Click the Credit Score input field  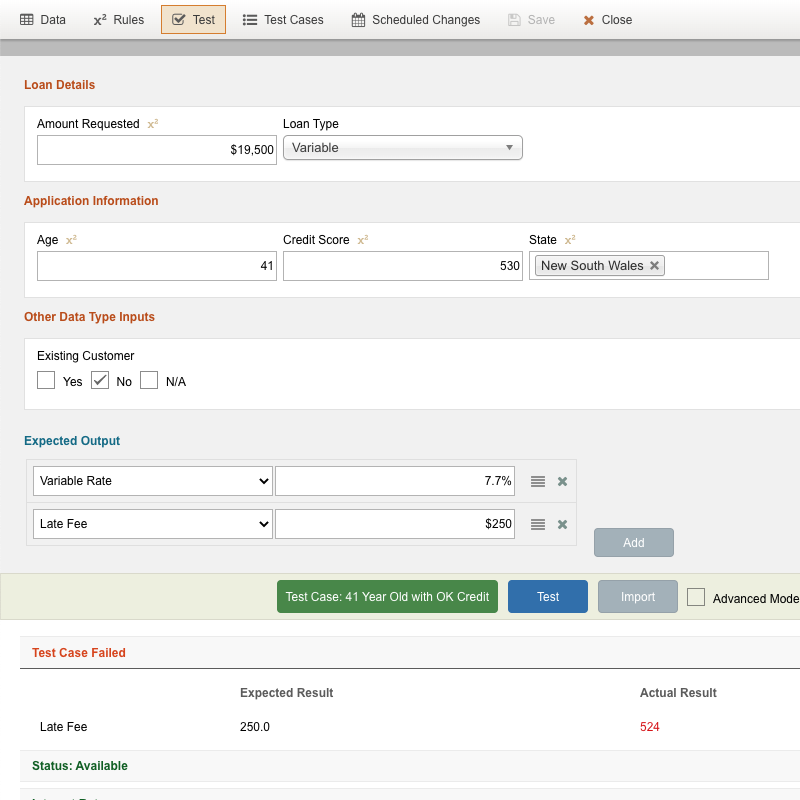tap(403, 266)
